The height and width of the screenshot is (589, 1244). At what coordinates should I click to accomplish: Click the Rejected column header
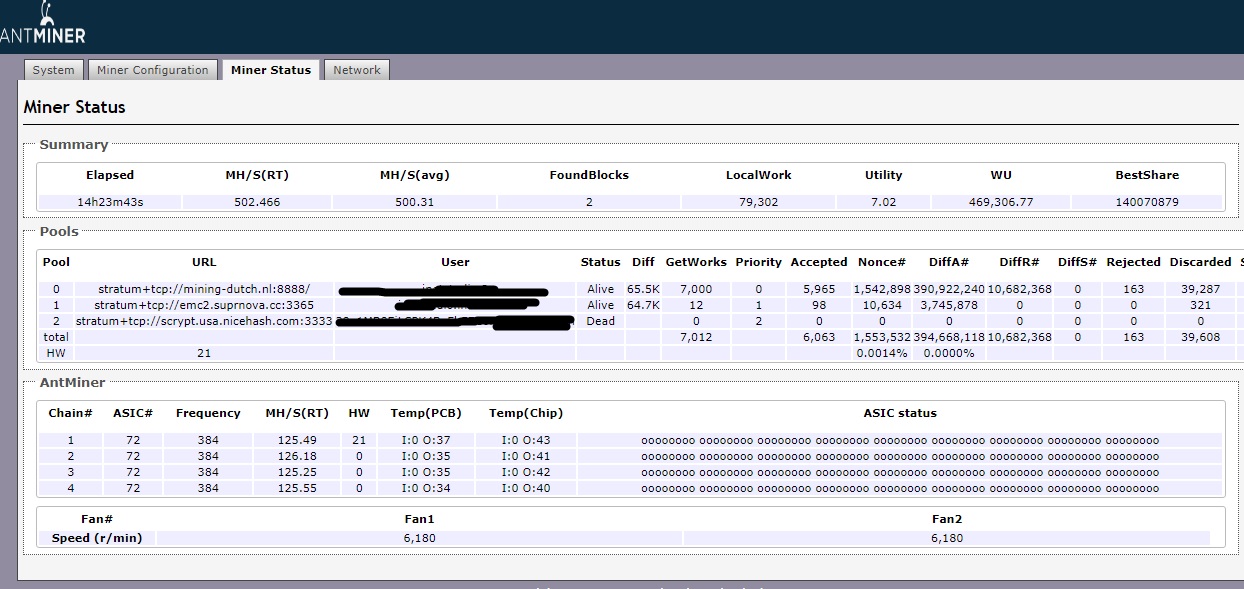click(x=1133, y=262)
